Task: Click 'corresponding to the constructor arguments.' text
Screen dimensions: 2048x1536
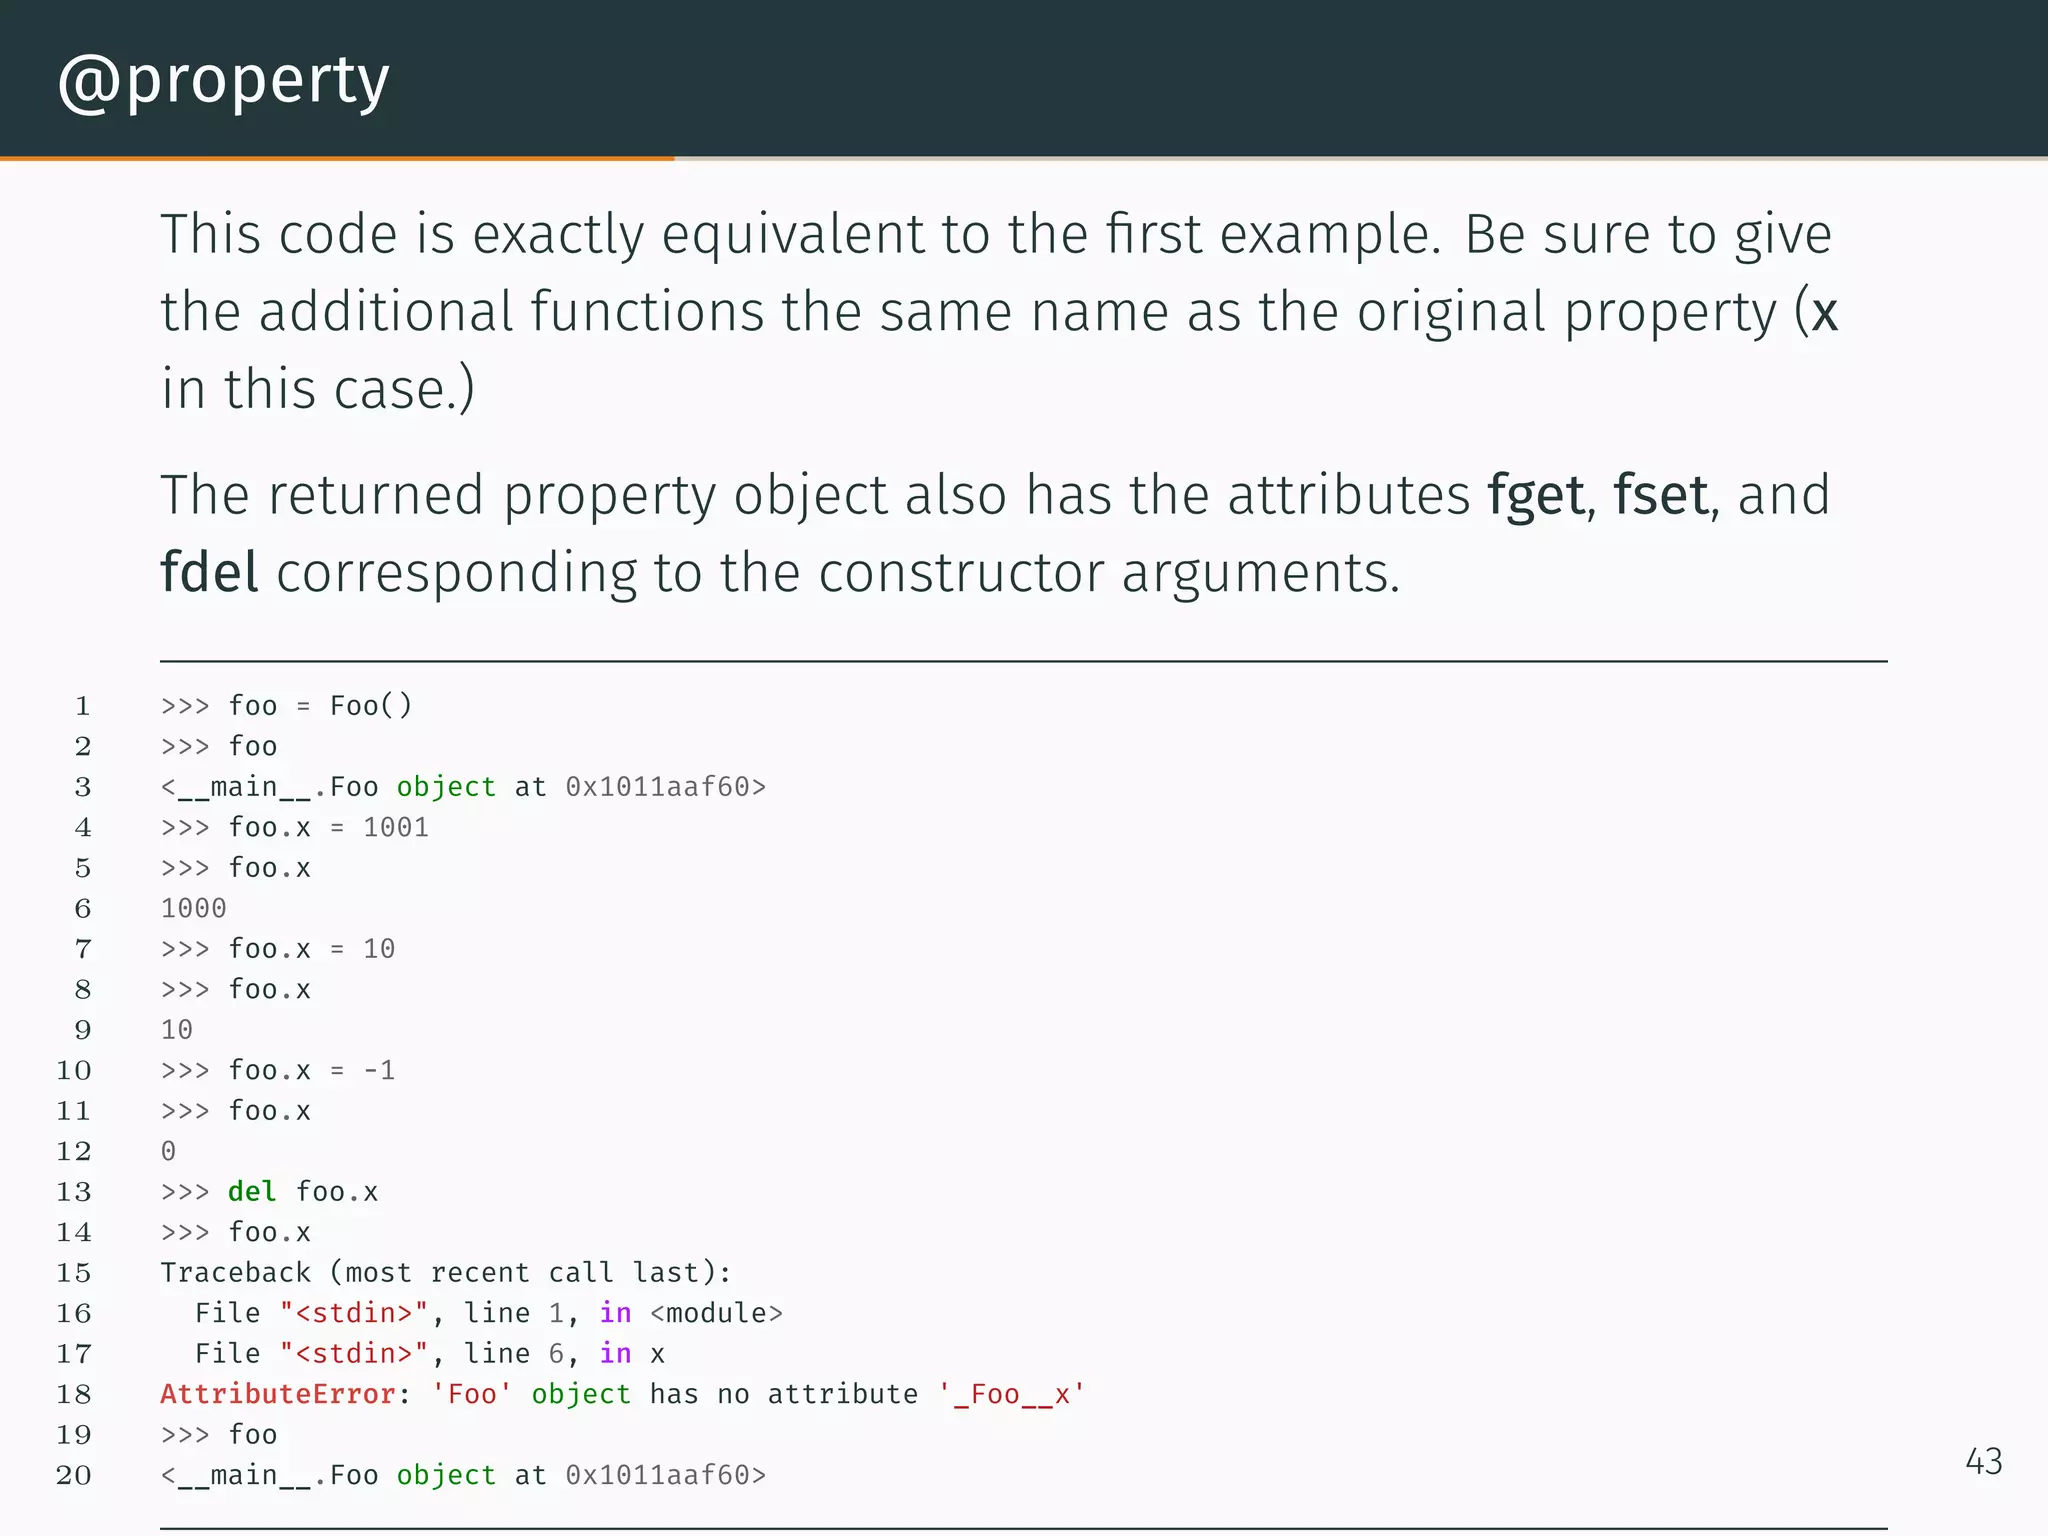Action: click(x=838, y=573)
